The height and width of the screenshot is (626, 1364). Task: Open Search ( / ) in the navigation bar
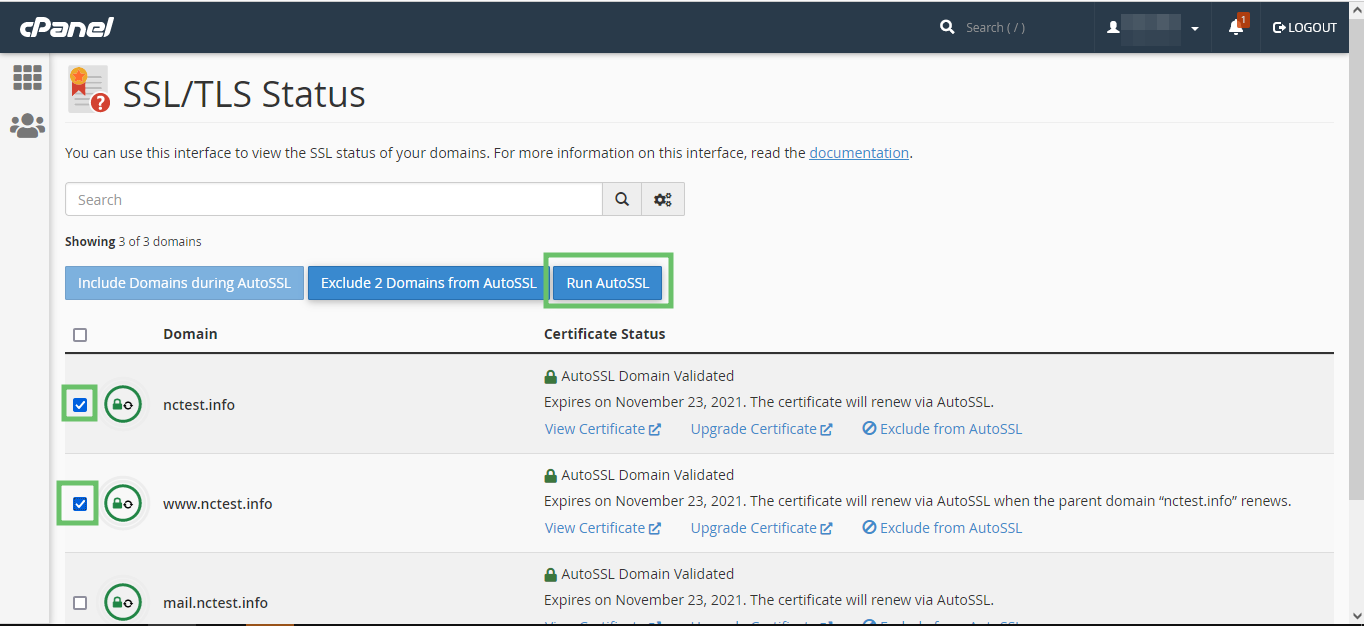[995, 27]
